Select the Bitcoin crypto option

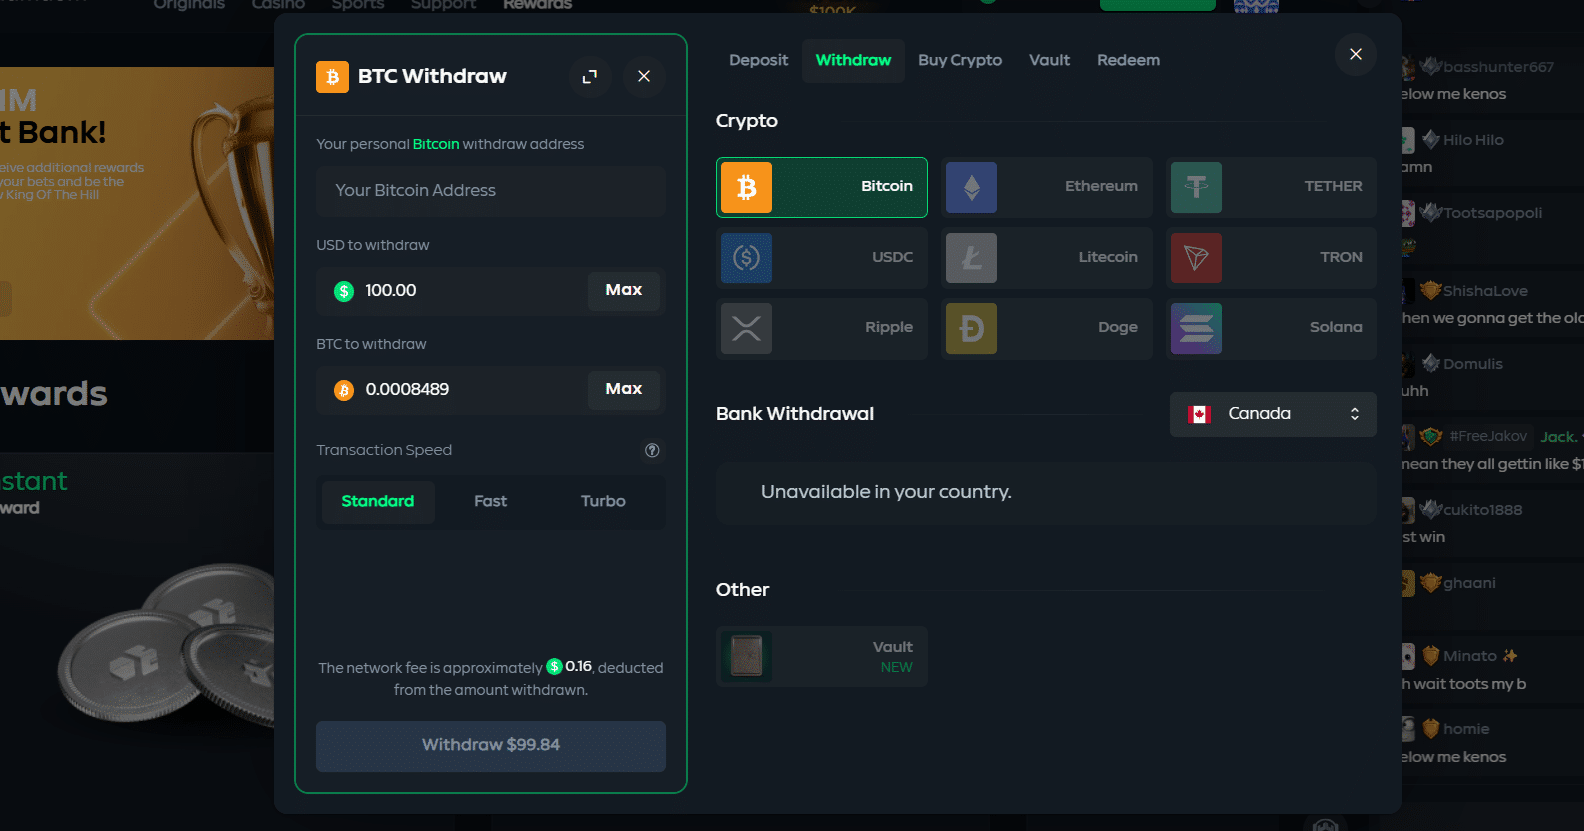coord(821,187)
